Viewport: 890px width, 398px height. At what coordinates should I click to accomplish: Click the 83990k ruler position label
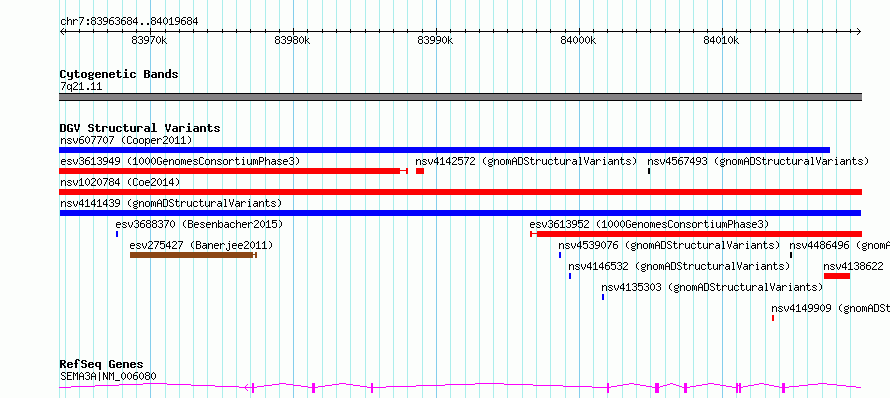point(435,40)
